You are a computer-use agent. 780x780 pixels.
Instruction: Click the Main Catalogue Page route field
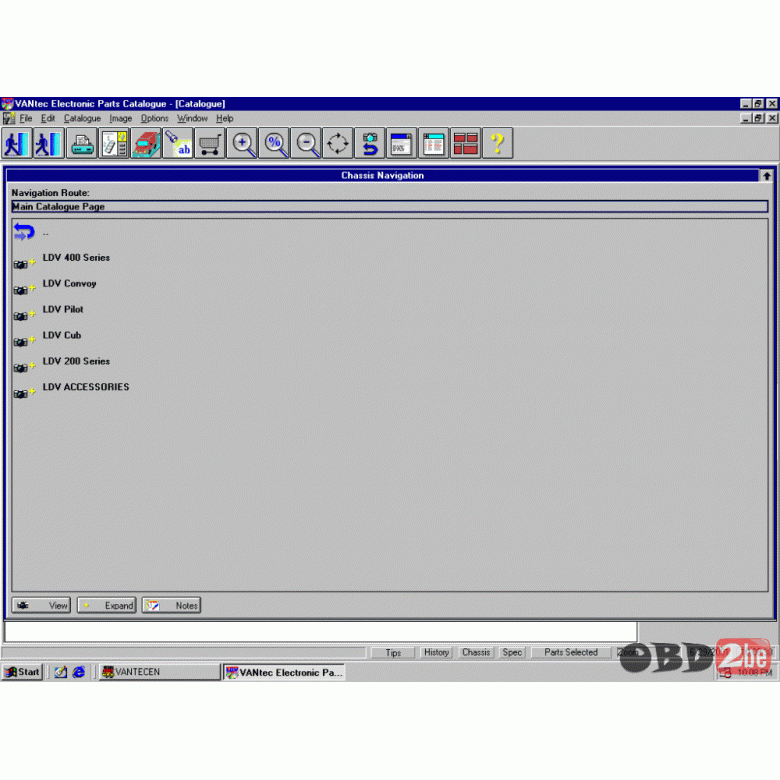pos(390,206)
